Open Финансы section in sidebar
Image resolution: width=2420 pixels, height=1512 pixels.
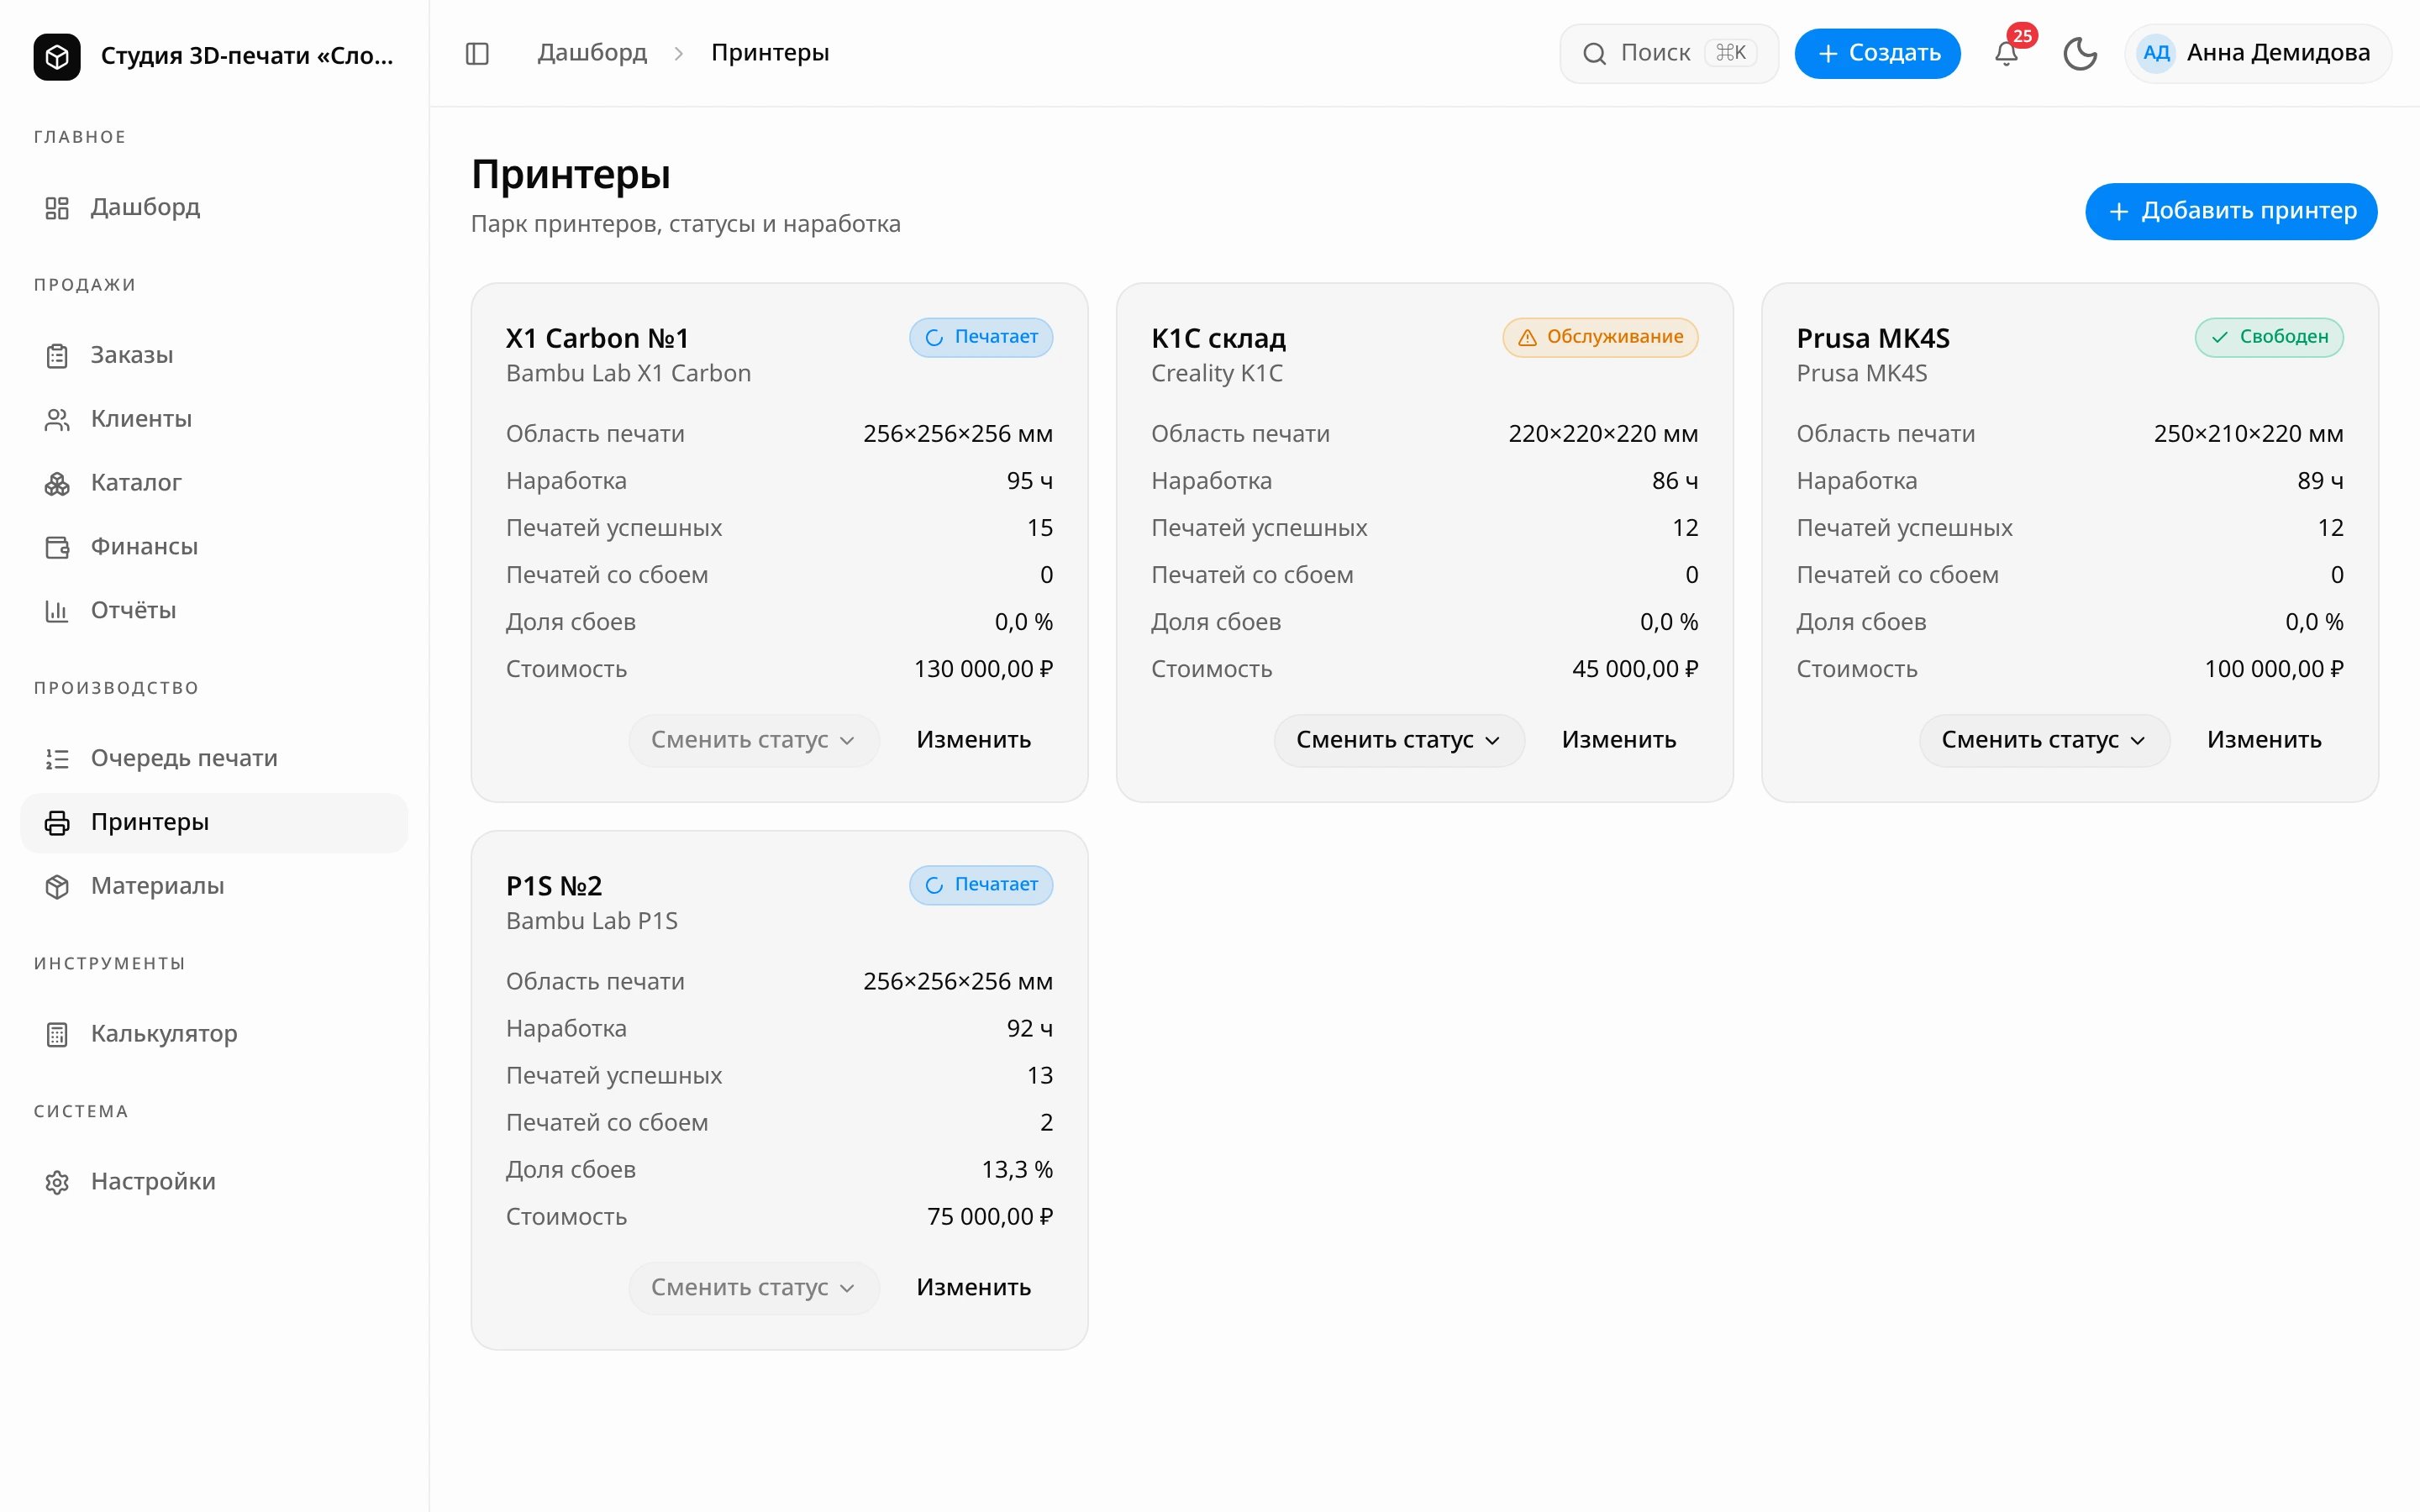tap(214, 547)
